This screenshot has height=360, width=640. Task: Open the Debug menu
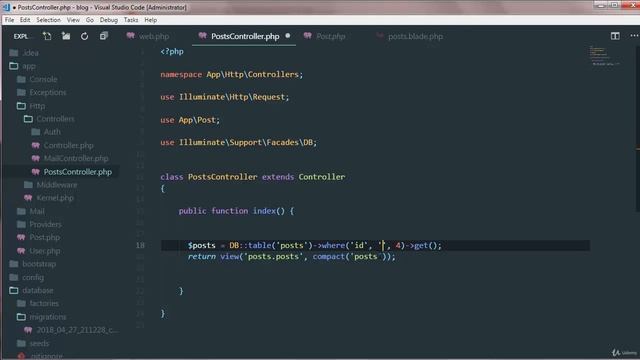109,20
